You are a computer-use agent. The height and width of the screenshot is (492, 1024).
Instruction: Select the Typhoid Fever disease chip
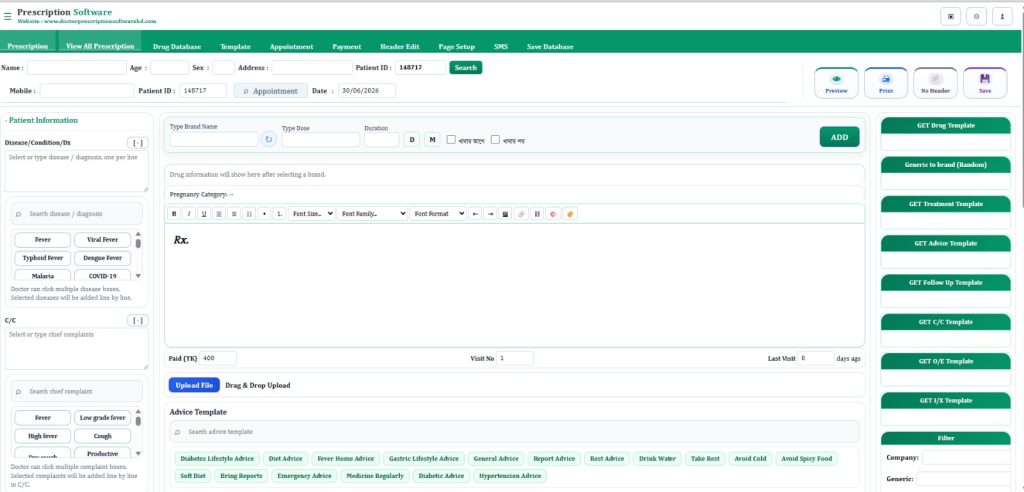[x=42, y=258]
